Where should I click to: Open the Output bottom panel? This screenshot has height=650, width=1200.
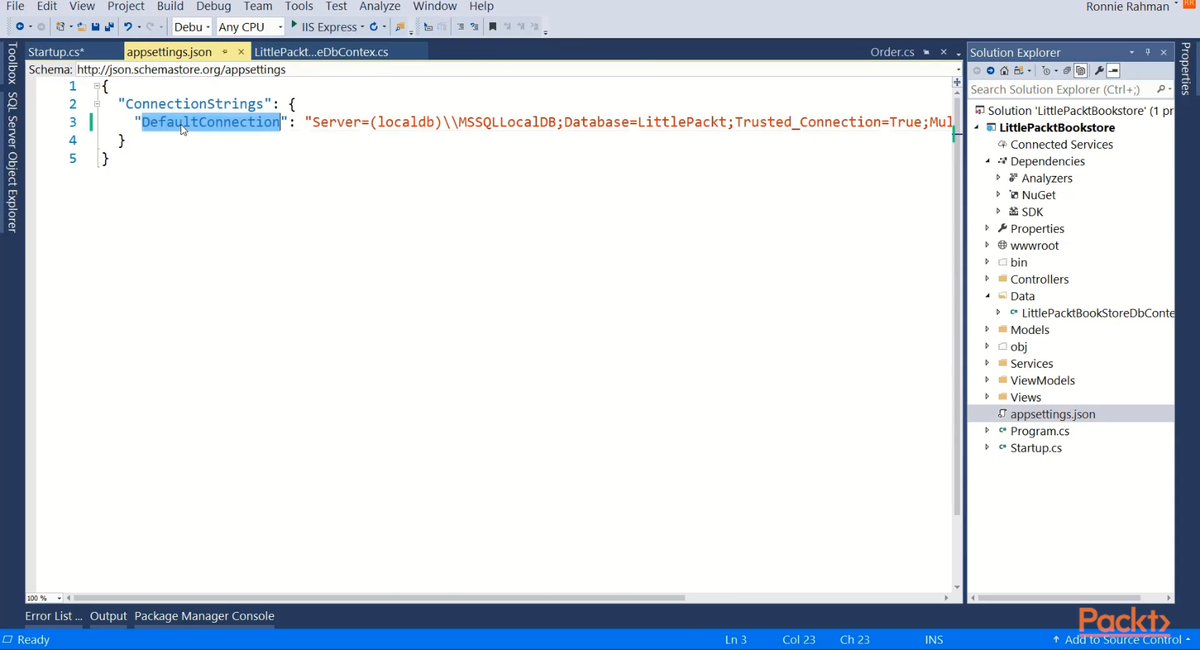click(108, 616)
